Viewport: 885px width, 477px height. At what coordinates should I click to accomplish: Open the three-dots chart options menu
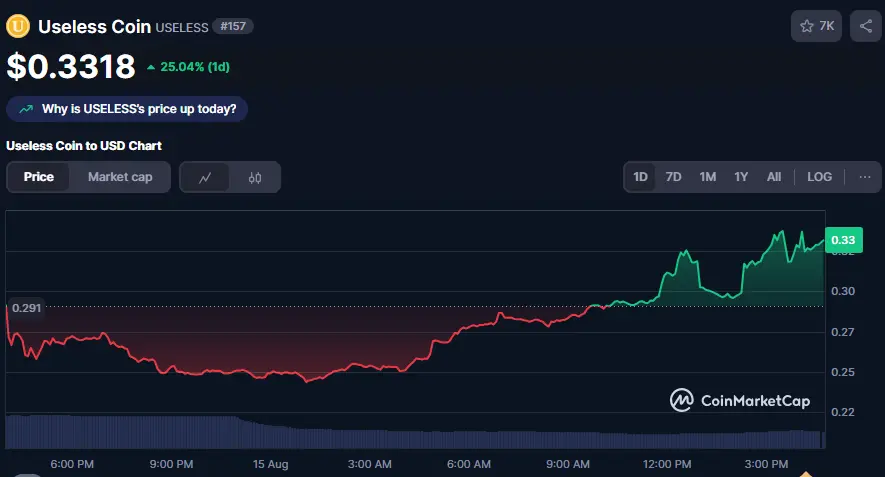pyautogui.click(x=865, y=177)
